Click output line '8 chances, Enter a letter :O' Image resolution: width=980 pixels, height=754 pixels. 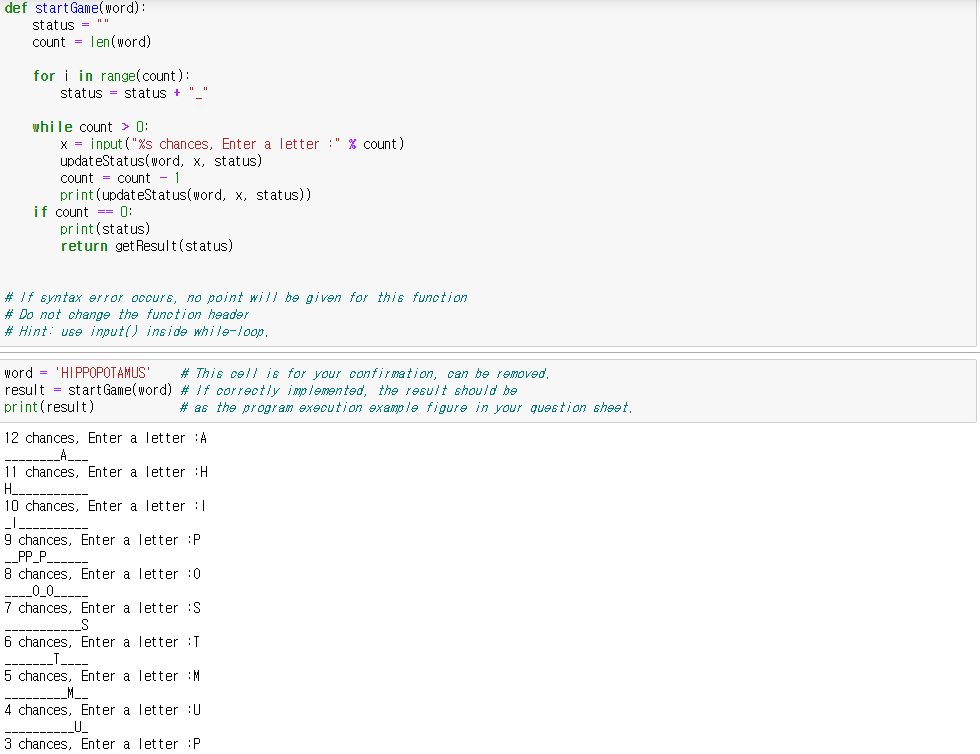point(102,574)
